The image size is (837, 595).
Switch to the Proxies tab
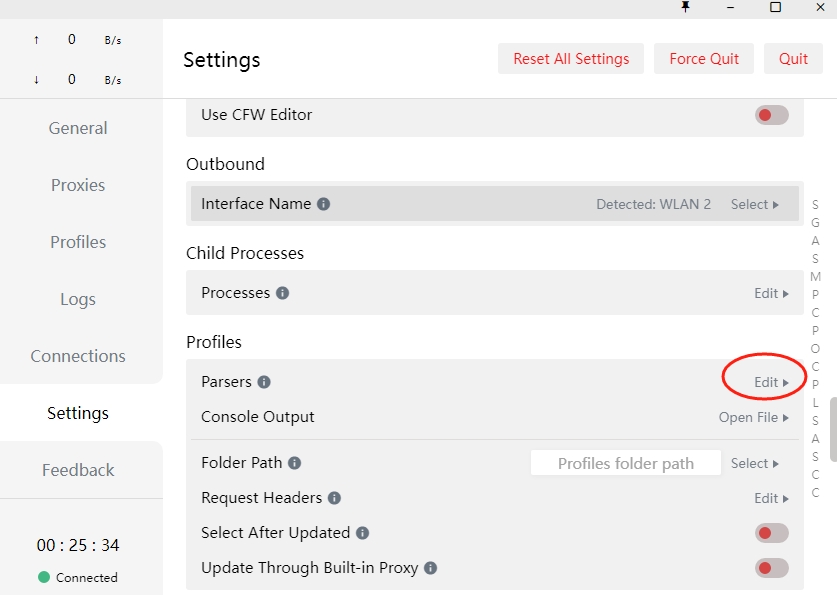[x=78, y=185]
